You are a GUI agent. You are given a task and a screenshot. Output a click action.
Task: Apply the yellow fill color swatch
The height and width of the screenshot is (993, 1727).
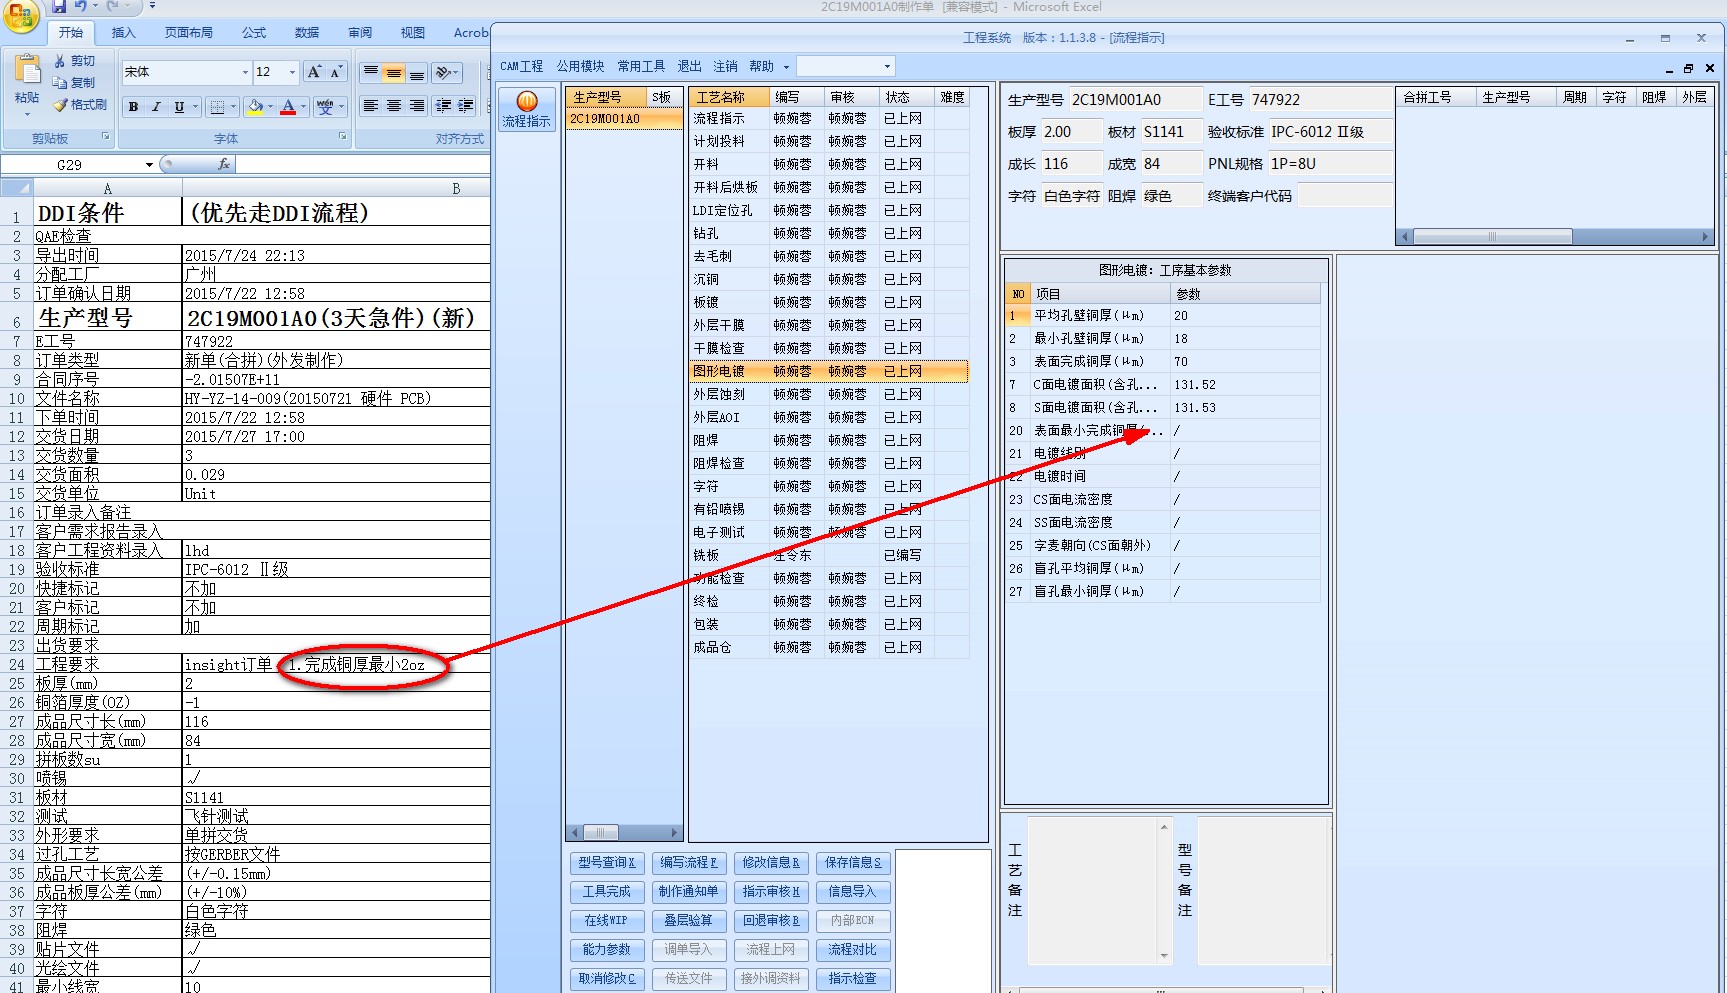(256, 107)
